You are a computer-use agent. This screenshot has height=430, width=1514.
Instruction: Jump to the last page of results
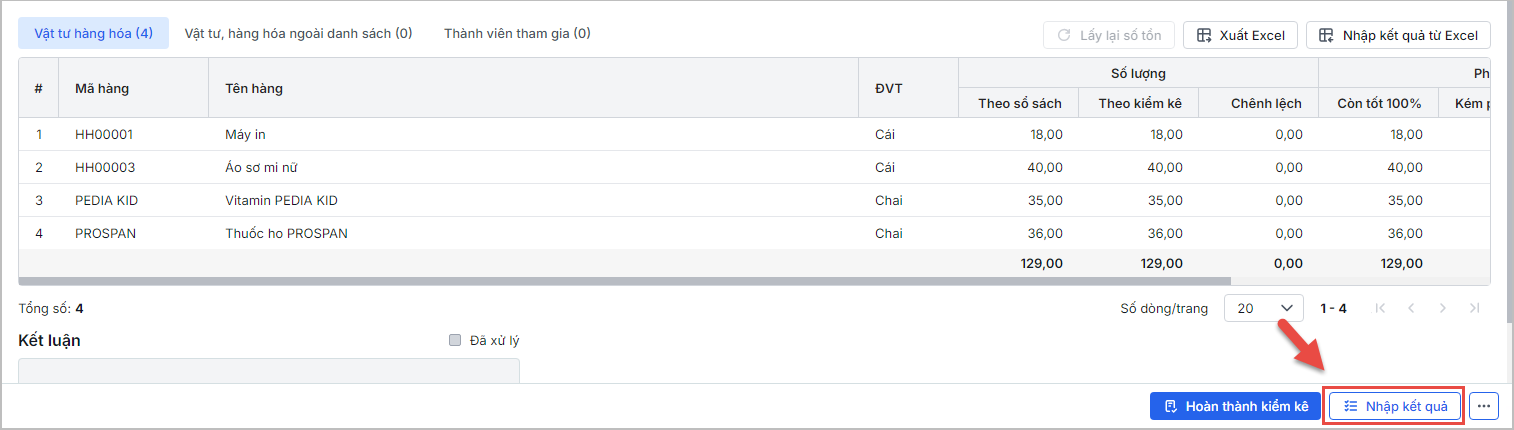(x=1474, y=308)
